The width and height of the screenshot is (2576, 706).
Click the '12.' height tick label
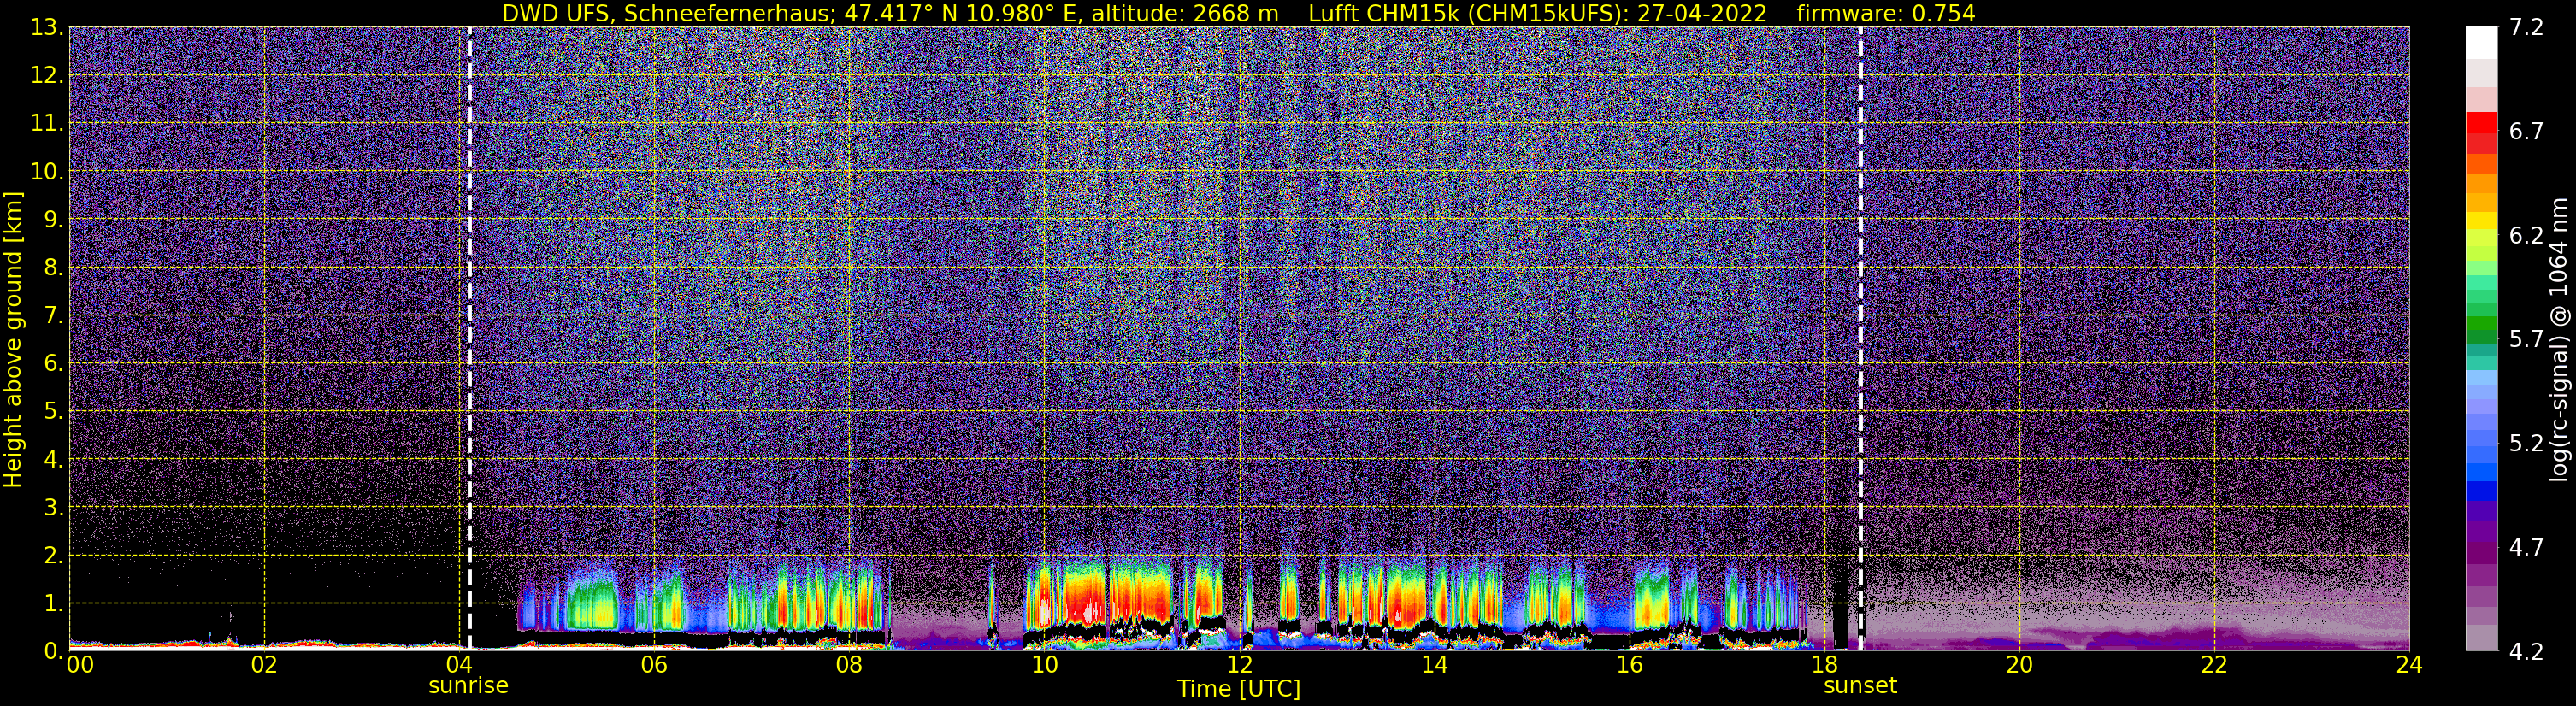tap(47, 75)
